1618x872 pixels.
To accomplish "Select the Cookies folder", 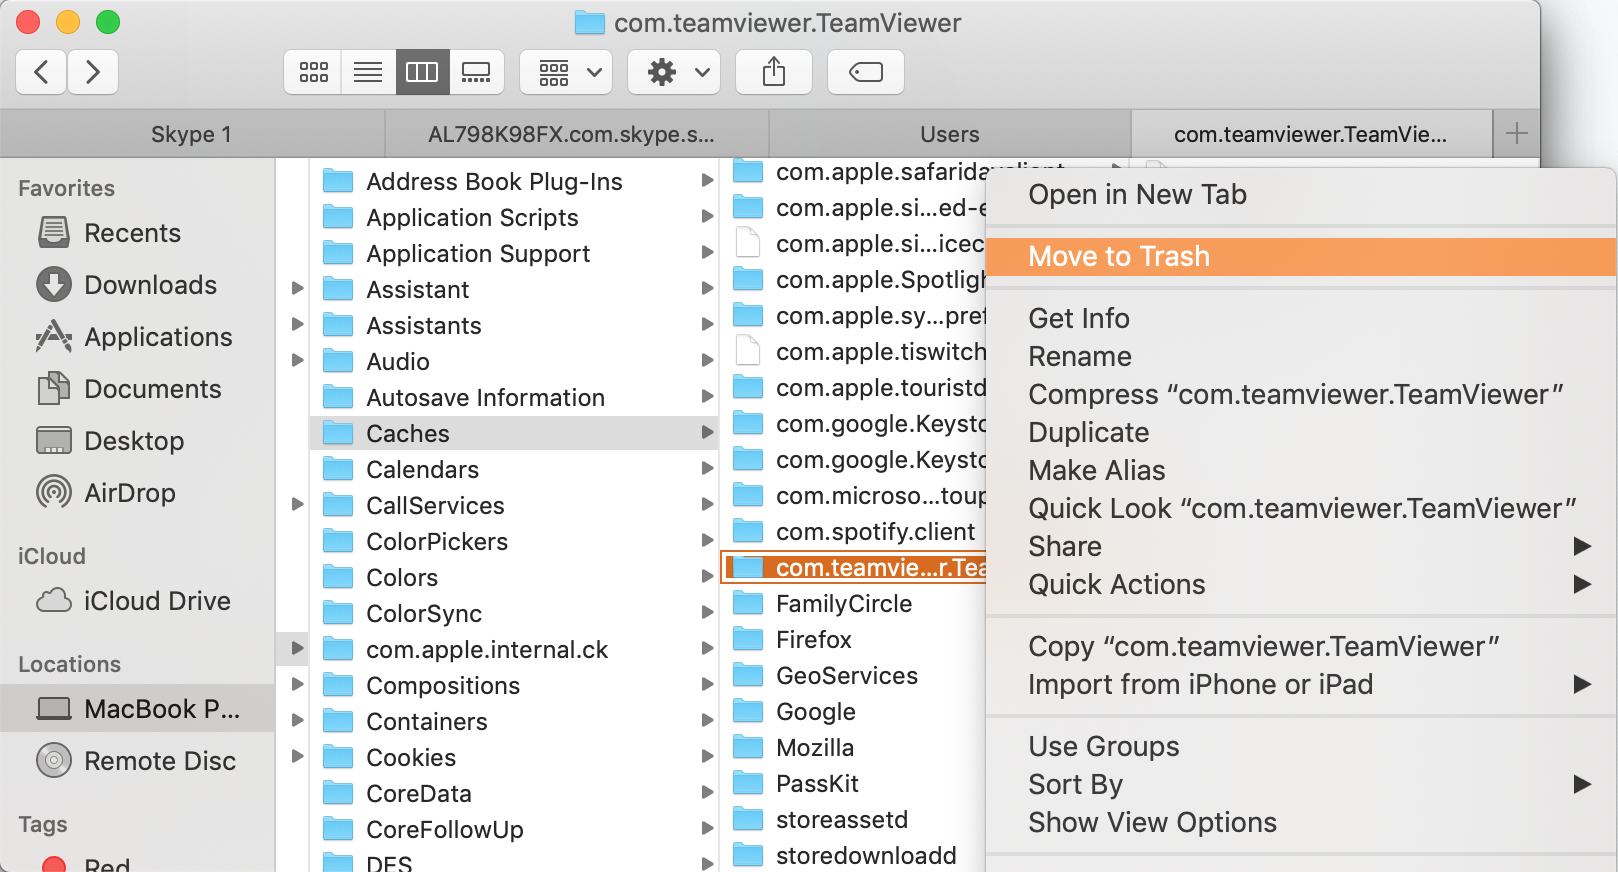I will click(514, 758).
